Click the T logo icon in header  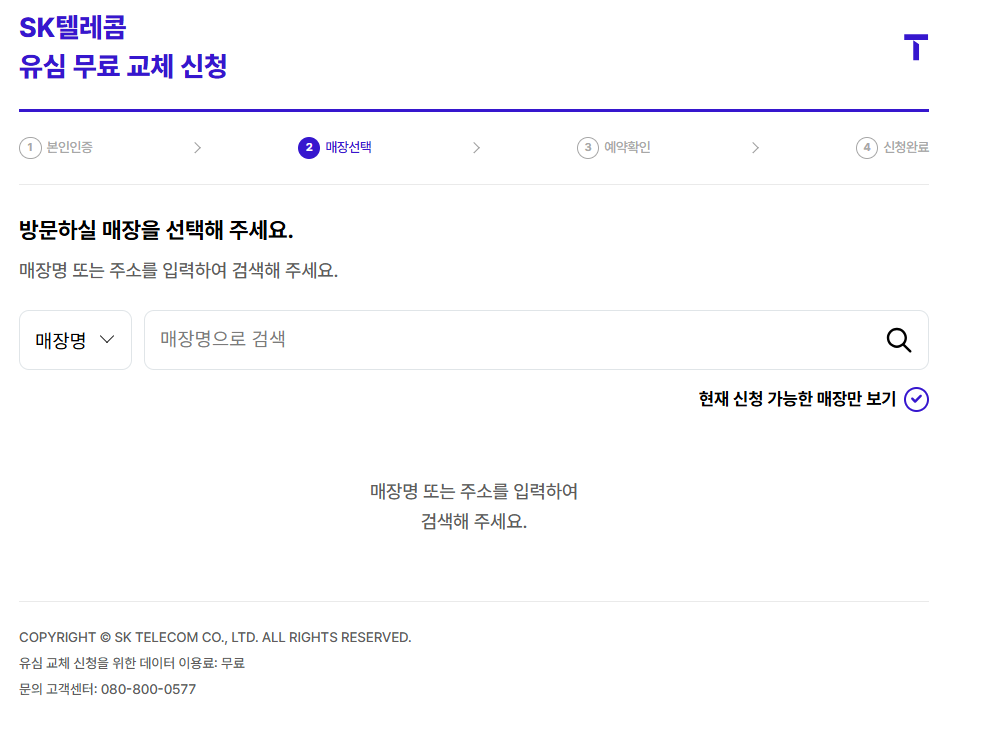point(915,47)
